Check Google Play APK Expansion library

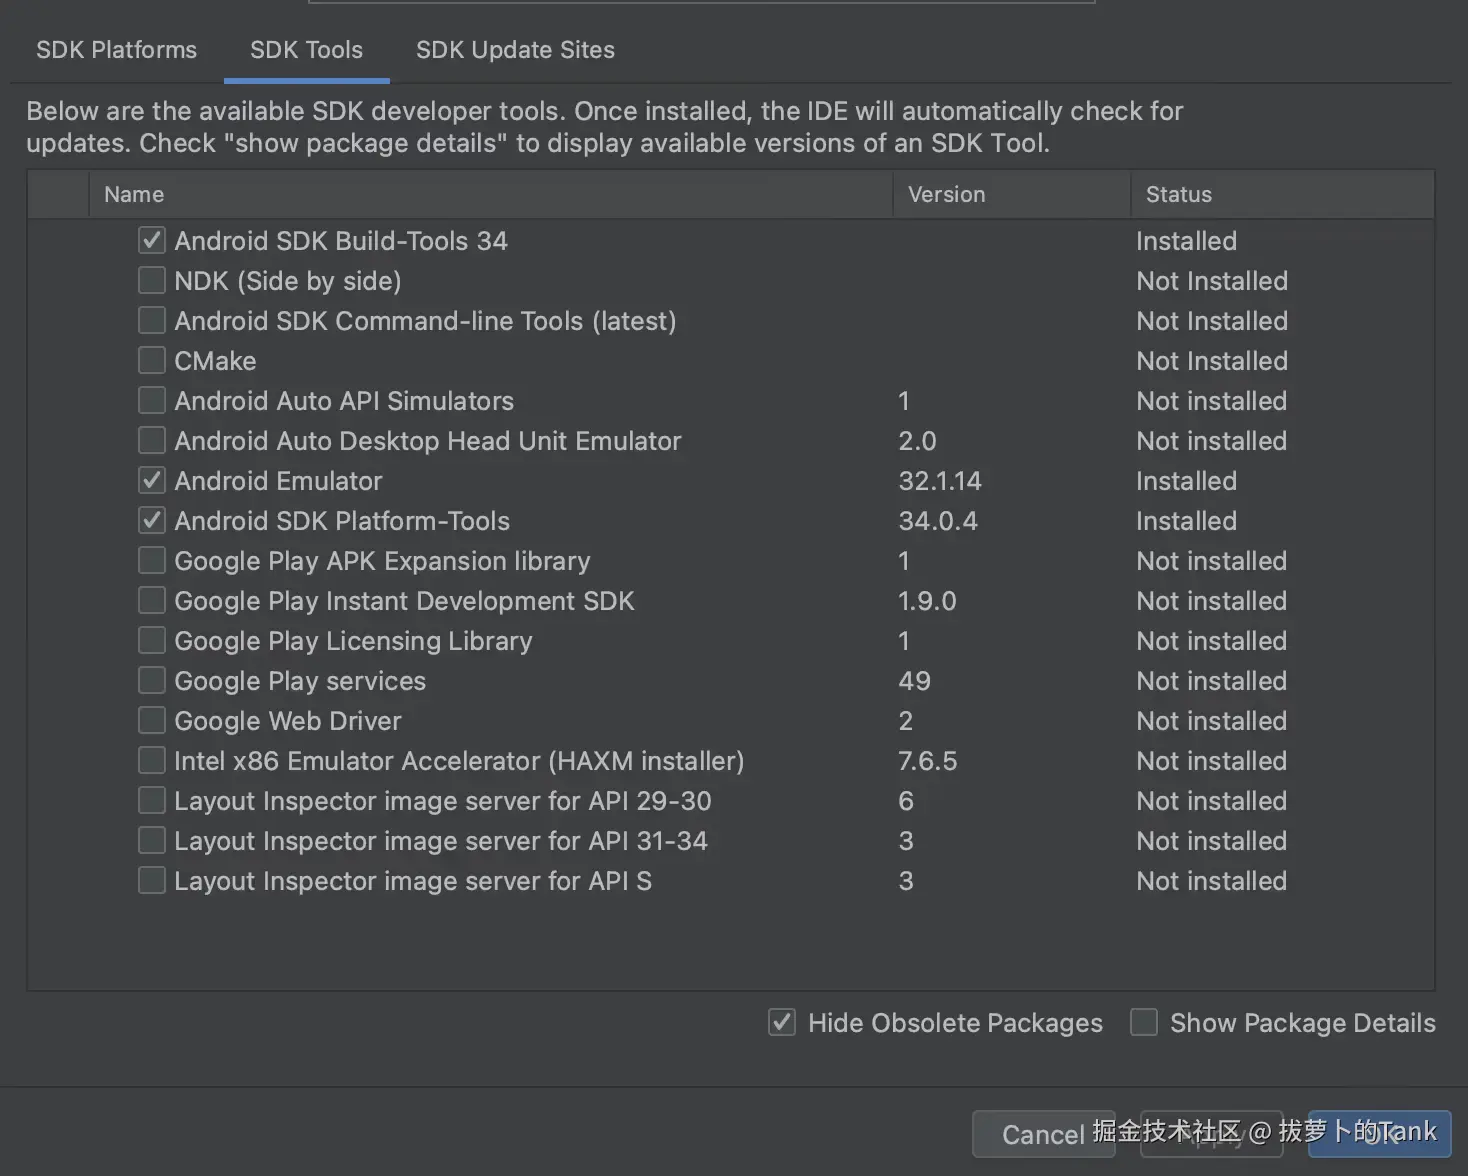coord(152,560)
